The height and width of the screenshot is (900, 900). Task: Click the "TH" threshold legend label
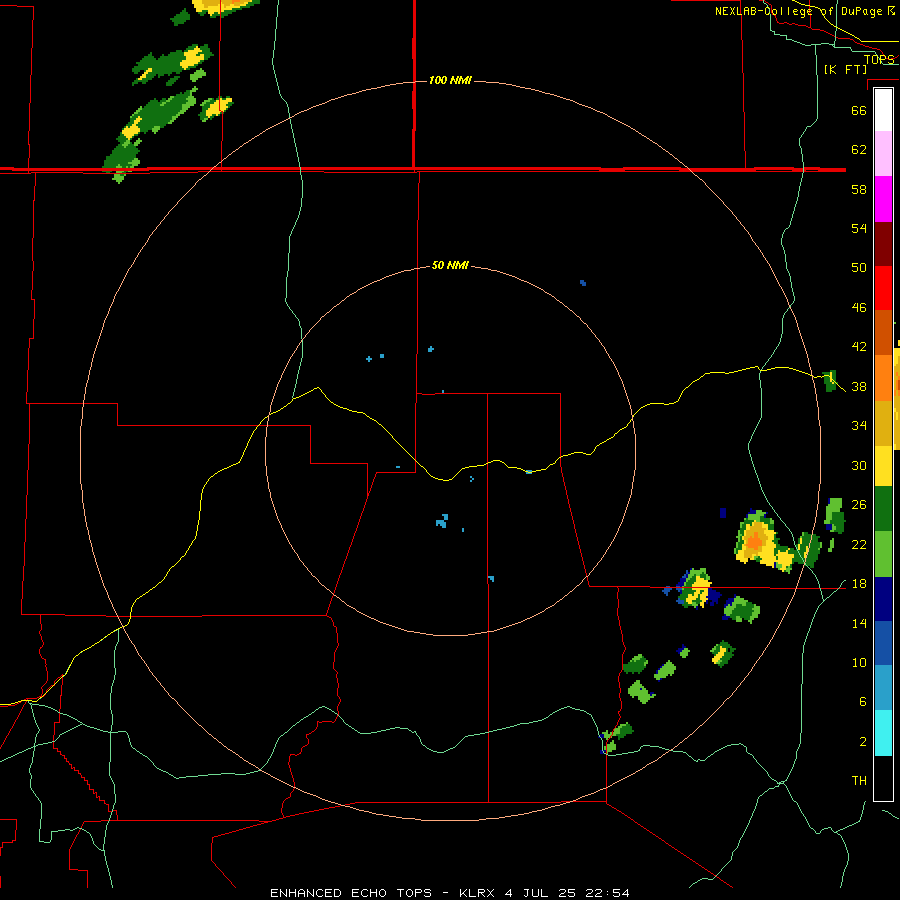click(x=859, y=781)
